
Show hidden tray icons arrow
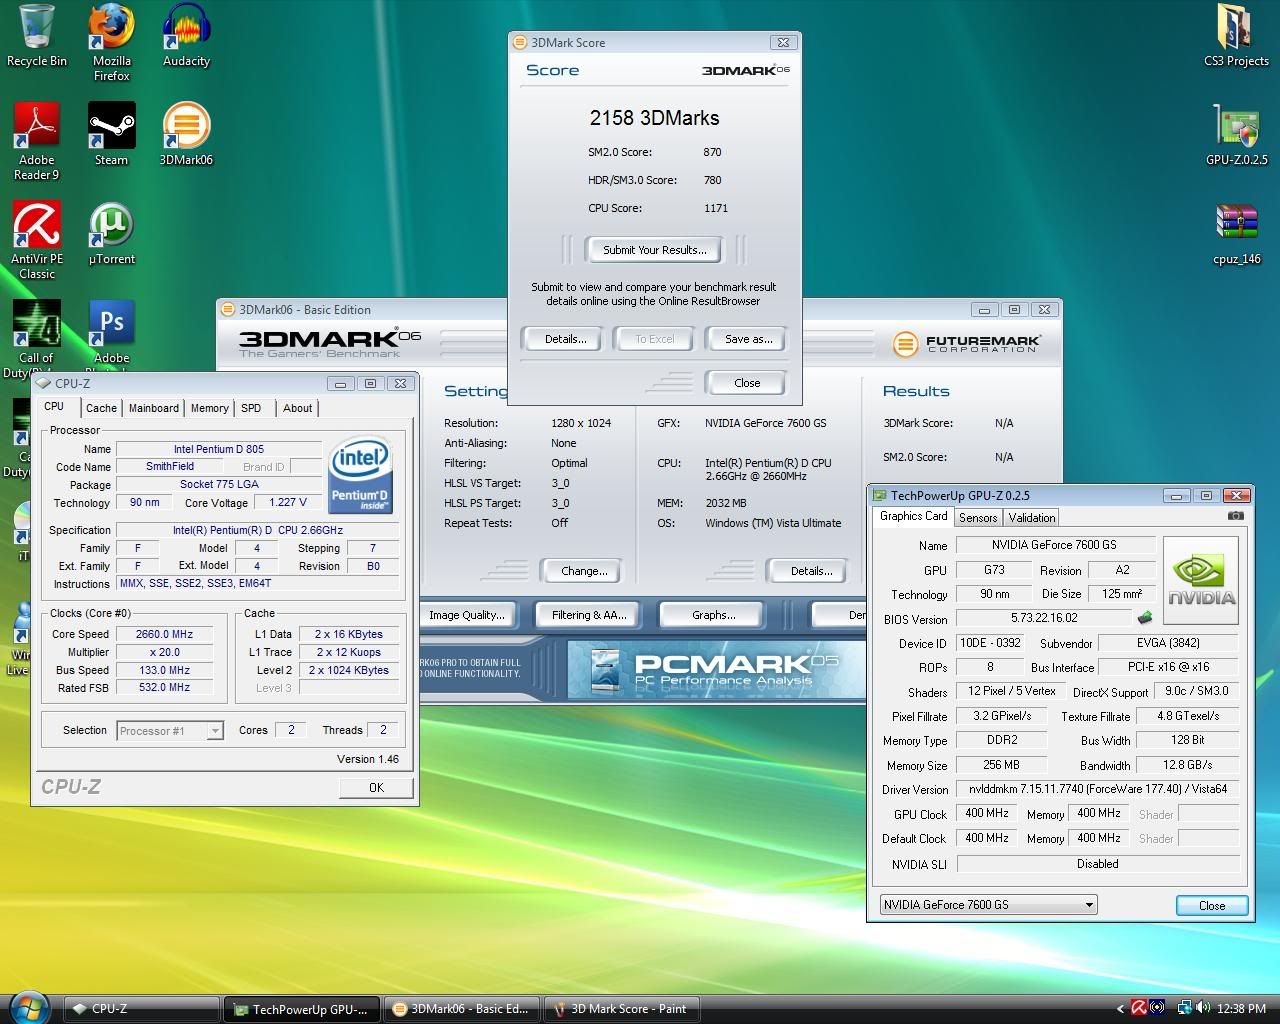pos(1120,1008)
